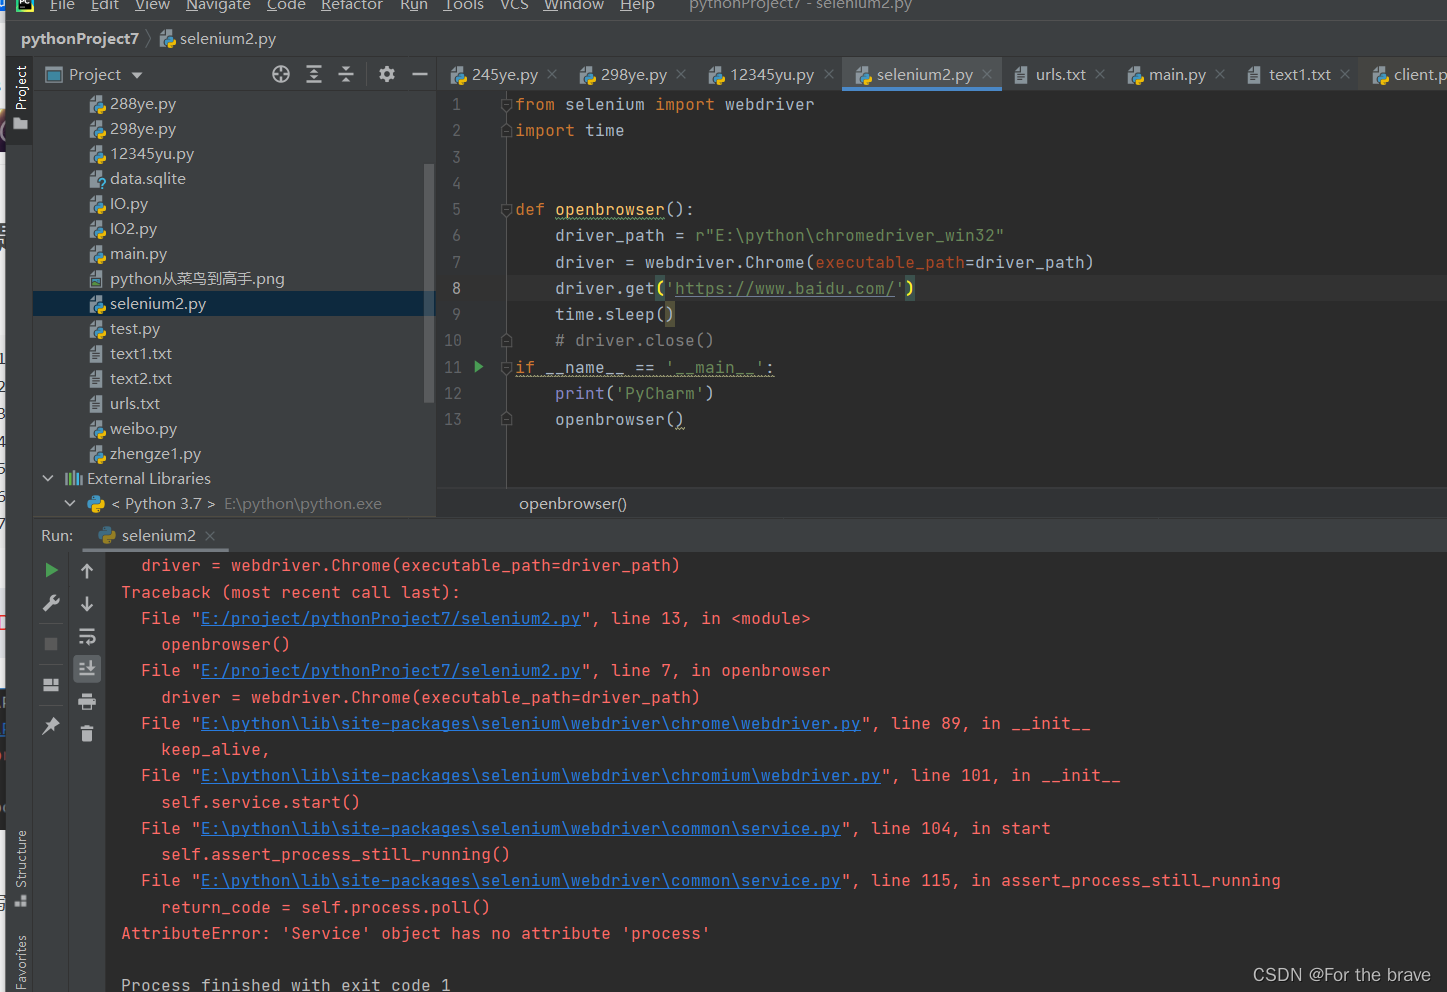The image size is (1447, 992).
Task: Select text2.txt in project tree
Action: [141, 378]
